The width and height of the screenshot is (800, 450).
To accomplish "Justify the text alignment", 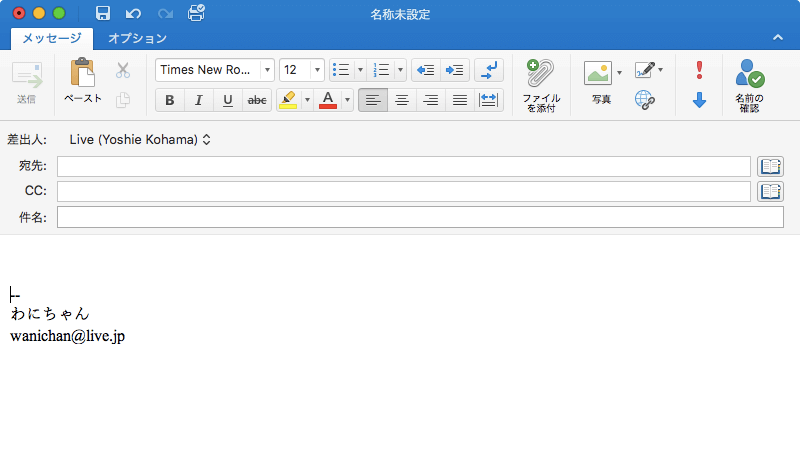I will click(x=460, y=100).
